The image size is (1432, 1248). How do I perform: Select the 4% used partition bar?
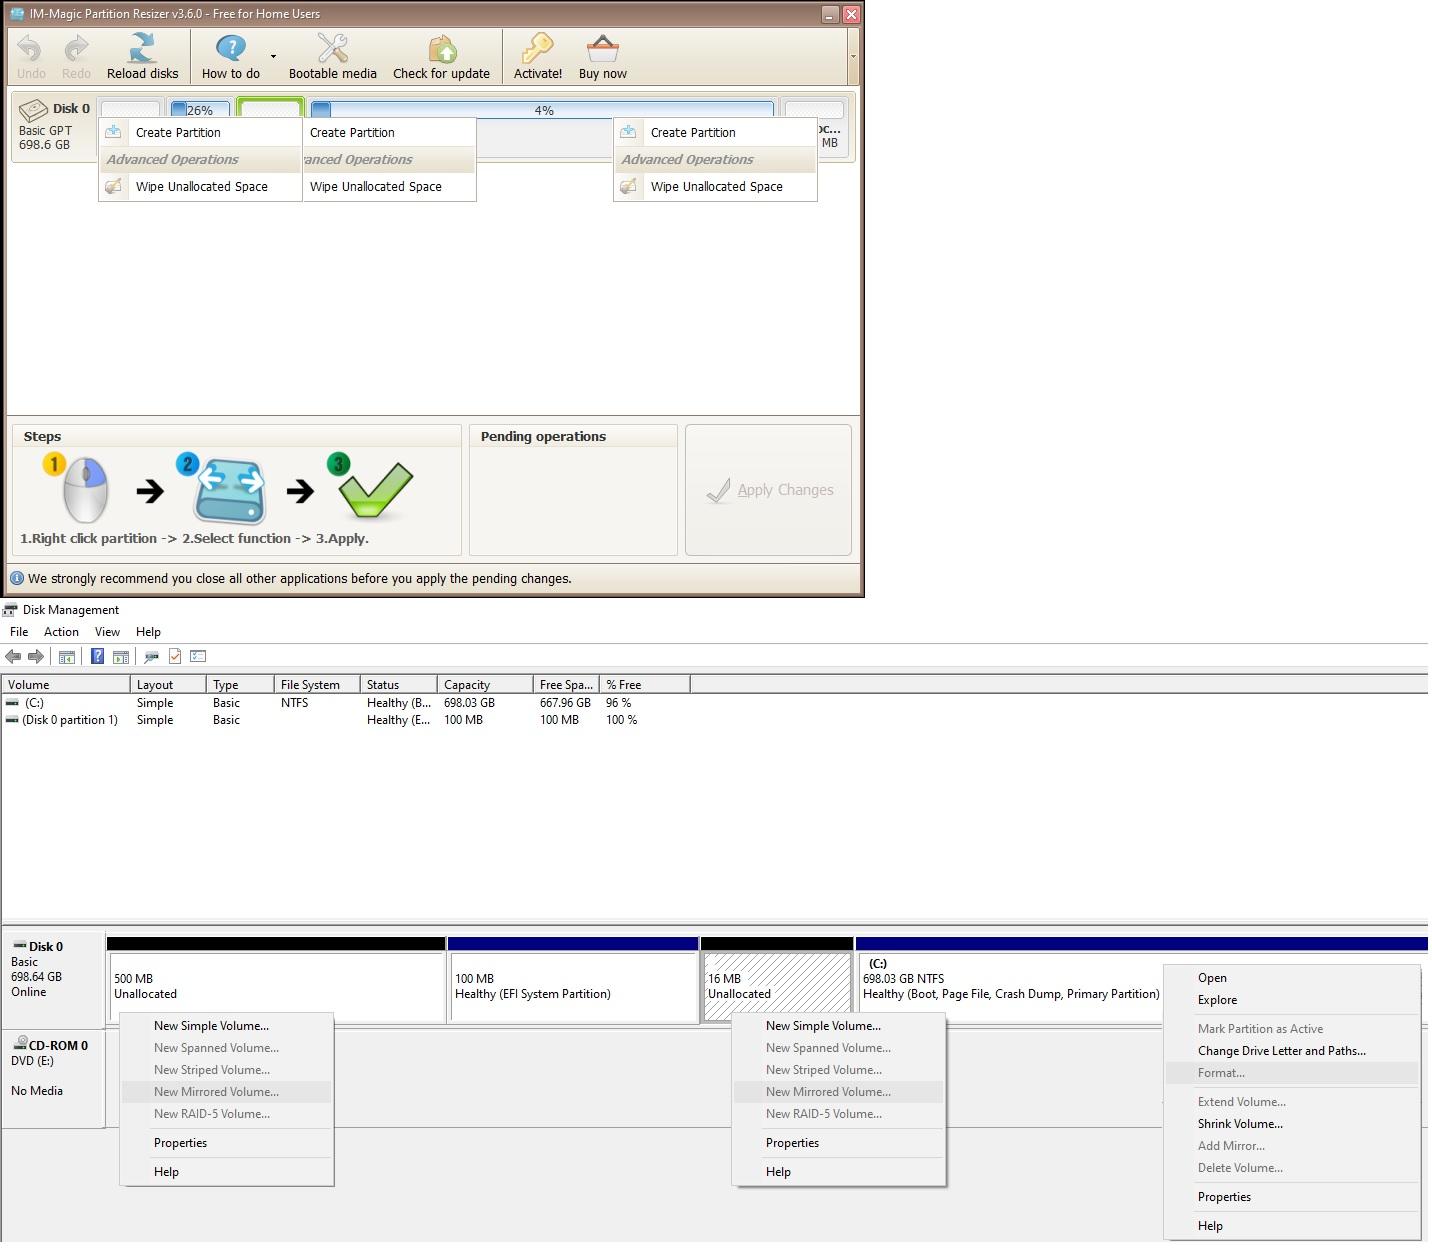pyautogui.click(x=543, y=110)
